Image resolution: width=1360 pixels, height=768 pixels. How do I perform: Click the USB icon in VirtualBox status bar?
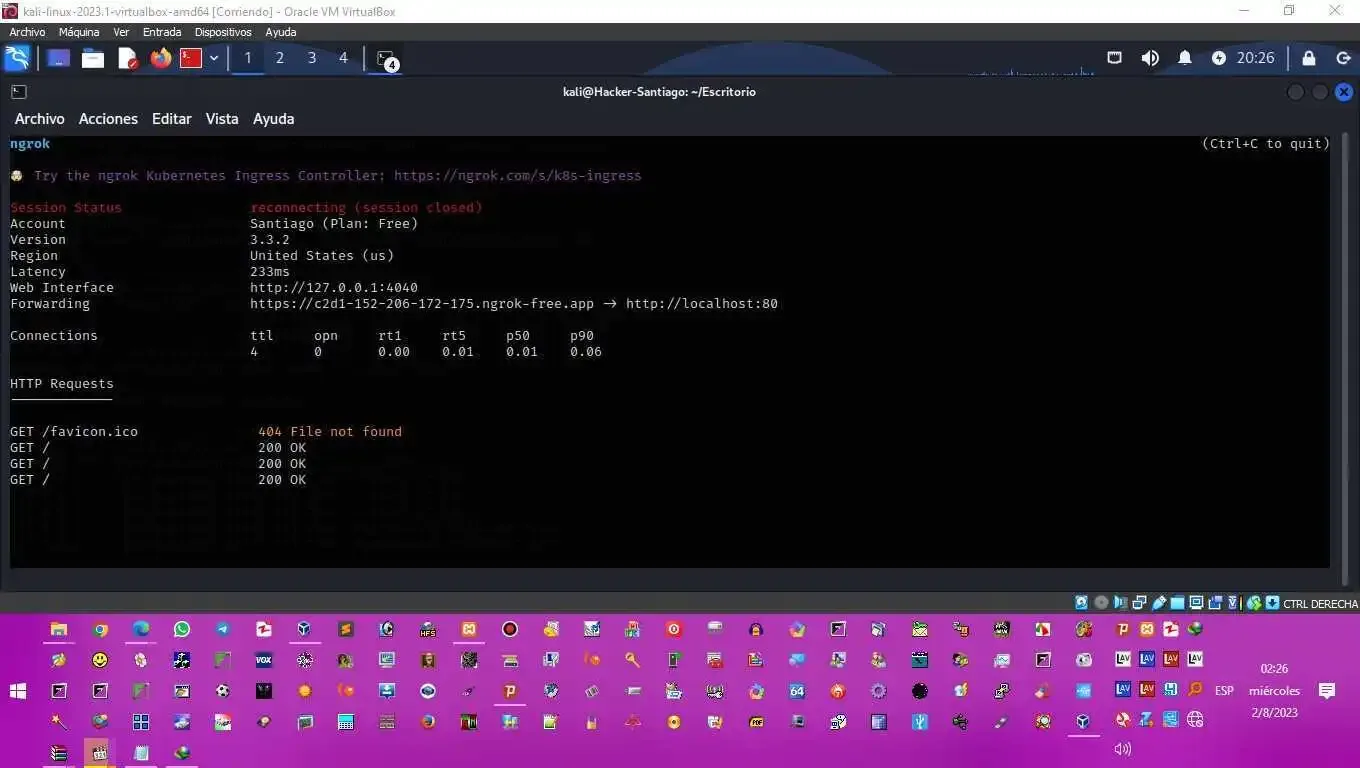pyautogui.click(x=1160, y=603)
